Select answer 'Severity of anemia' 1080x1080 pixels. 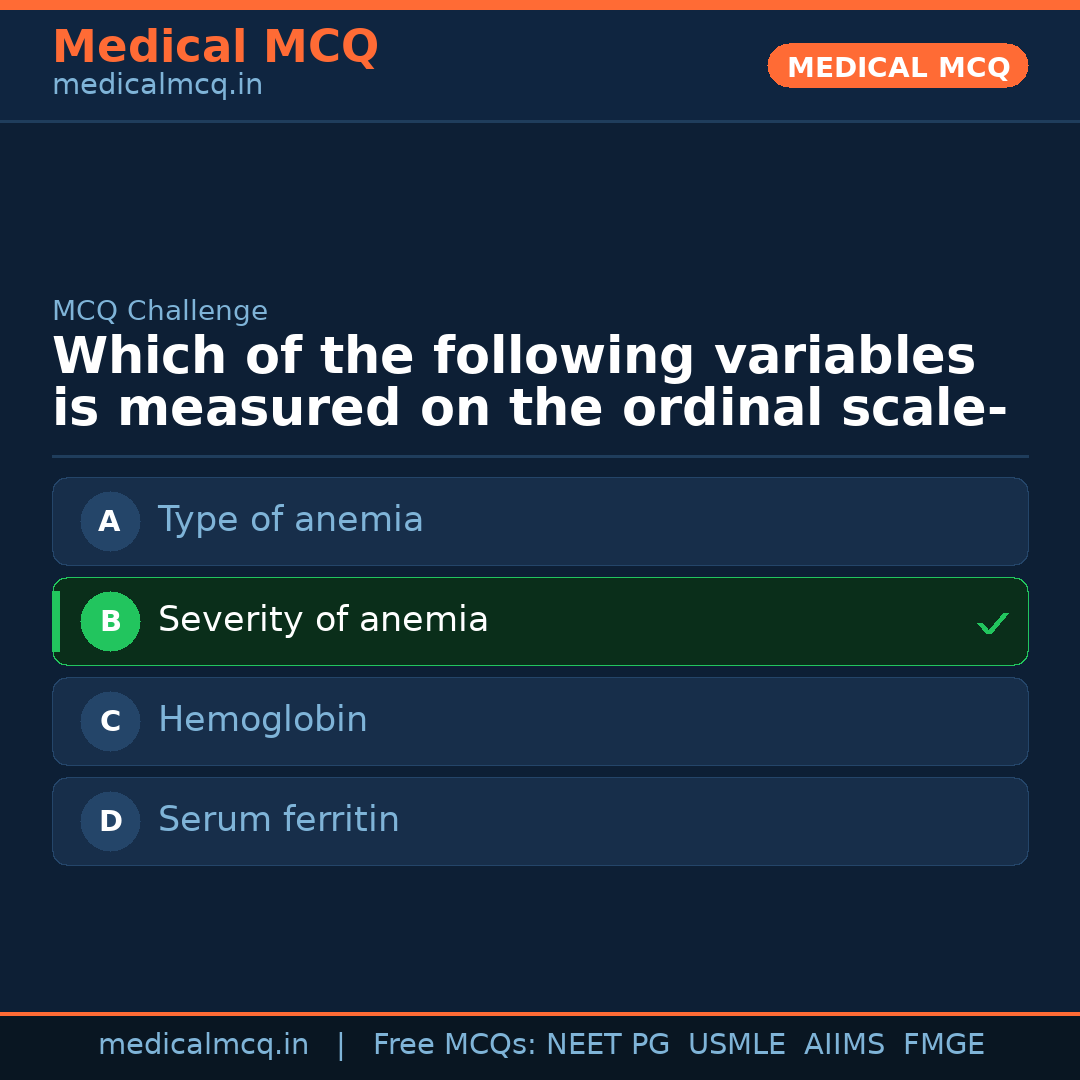pyautogui.click(x=323, y=620)
